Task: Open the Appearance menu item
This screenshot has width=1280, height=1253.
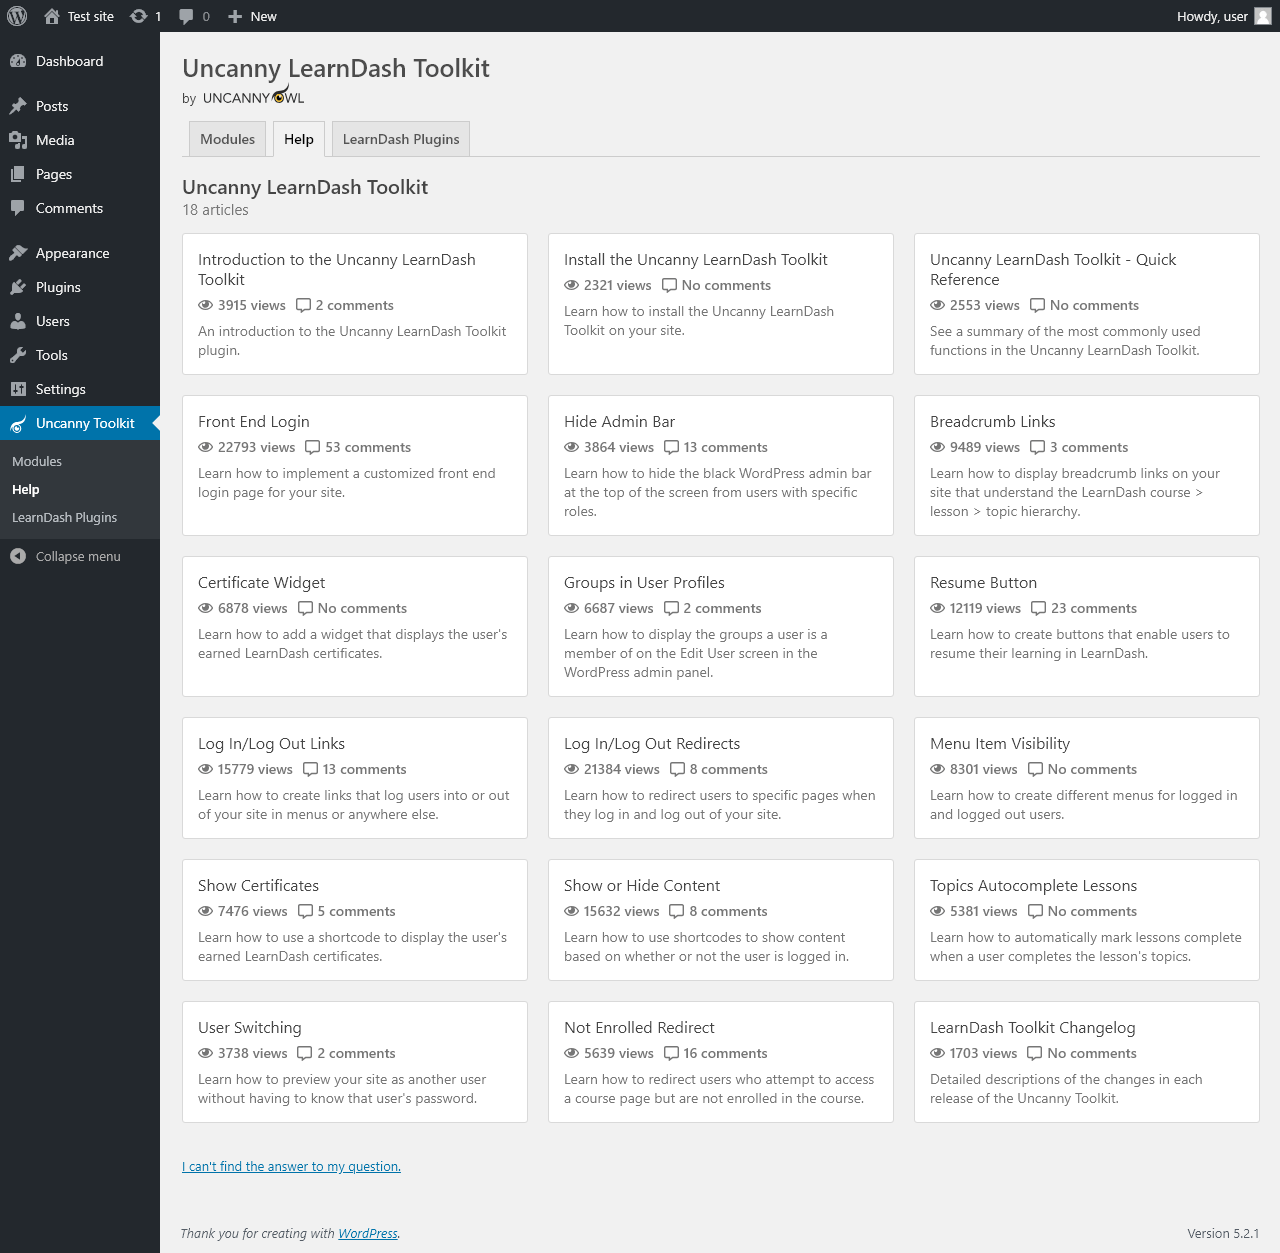Action: click(x=80, y=253)
